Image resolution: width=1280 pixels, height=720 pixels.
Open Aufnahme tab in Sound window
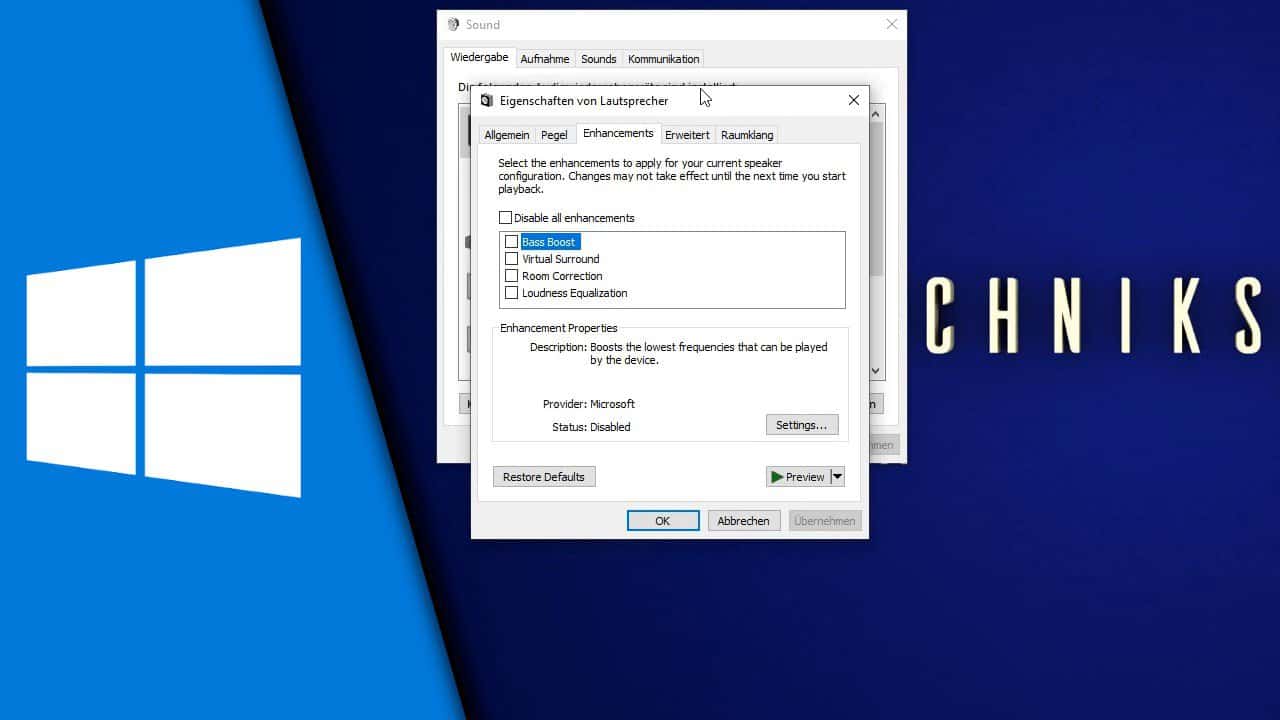545,59
